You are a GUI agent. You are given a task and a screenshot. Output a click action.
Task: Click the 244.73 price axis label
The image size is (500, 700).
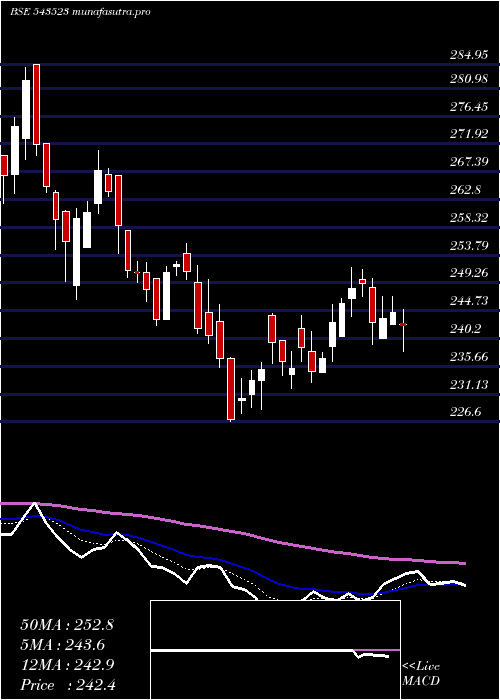point(468,301)
